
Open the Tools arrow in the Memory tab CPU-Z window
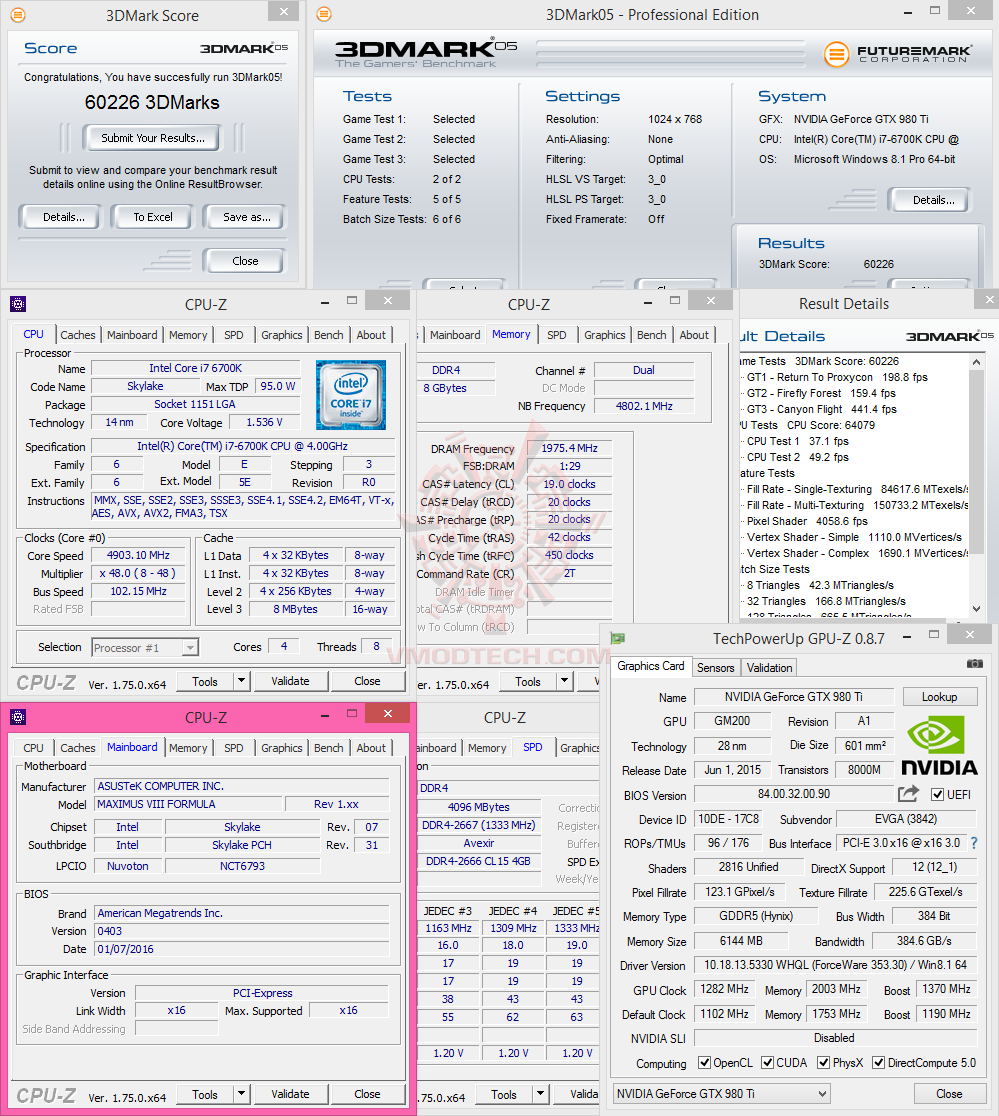tap(565, 681)
